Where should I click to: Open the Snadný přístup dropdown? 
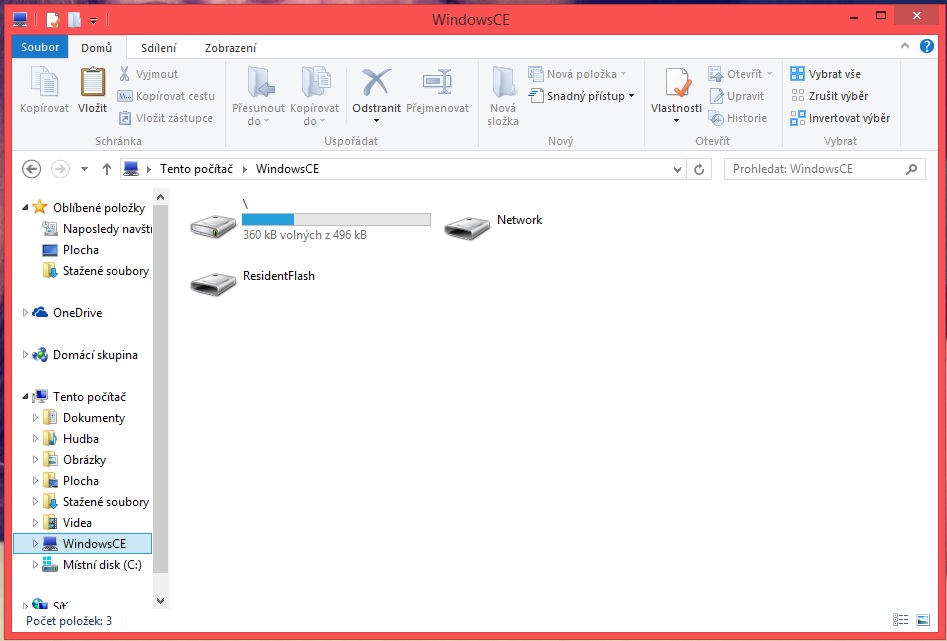tap(582, 96)
